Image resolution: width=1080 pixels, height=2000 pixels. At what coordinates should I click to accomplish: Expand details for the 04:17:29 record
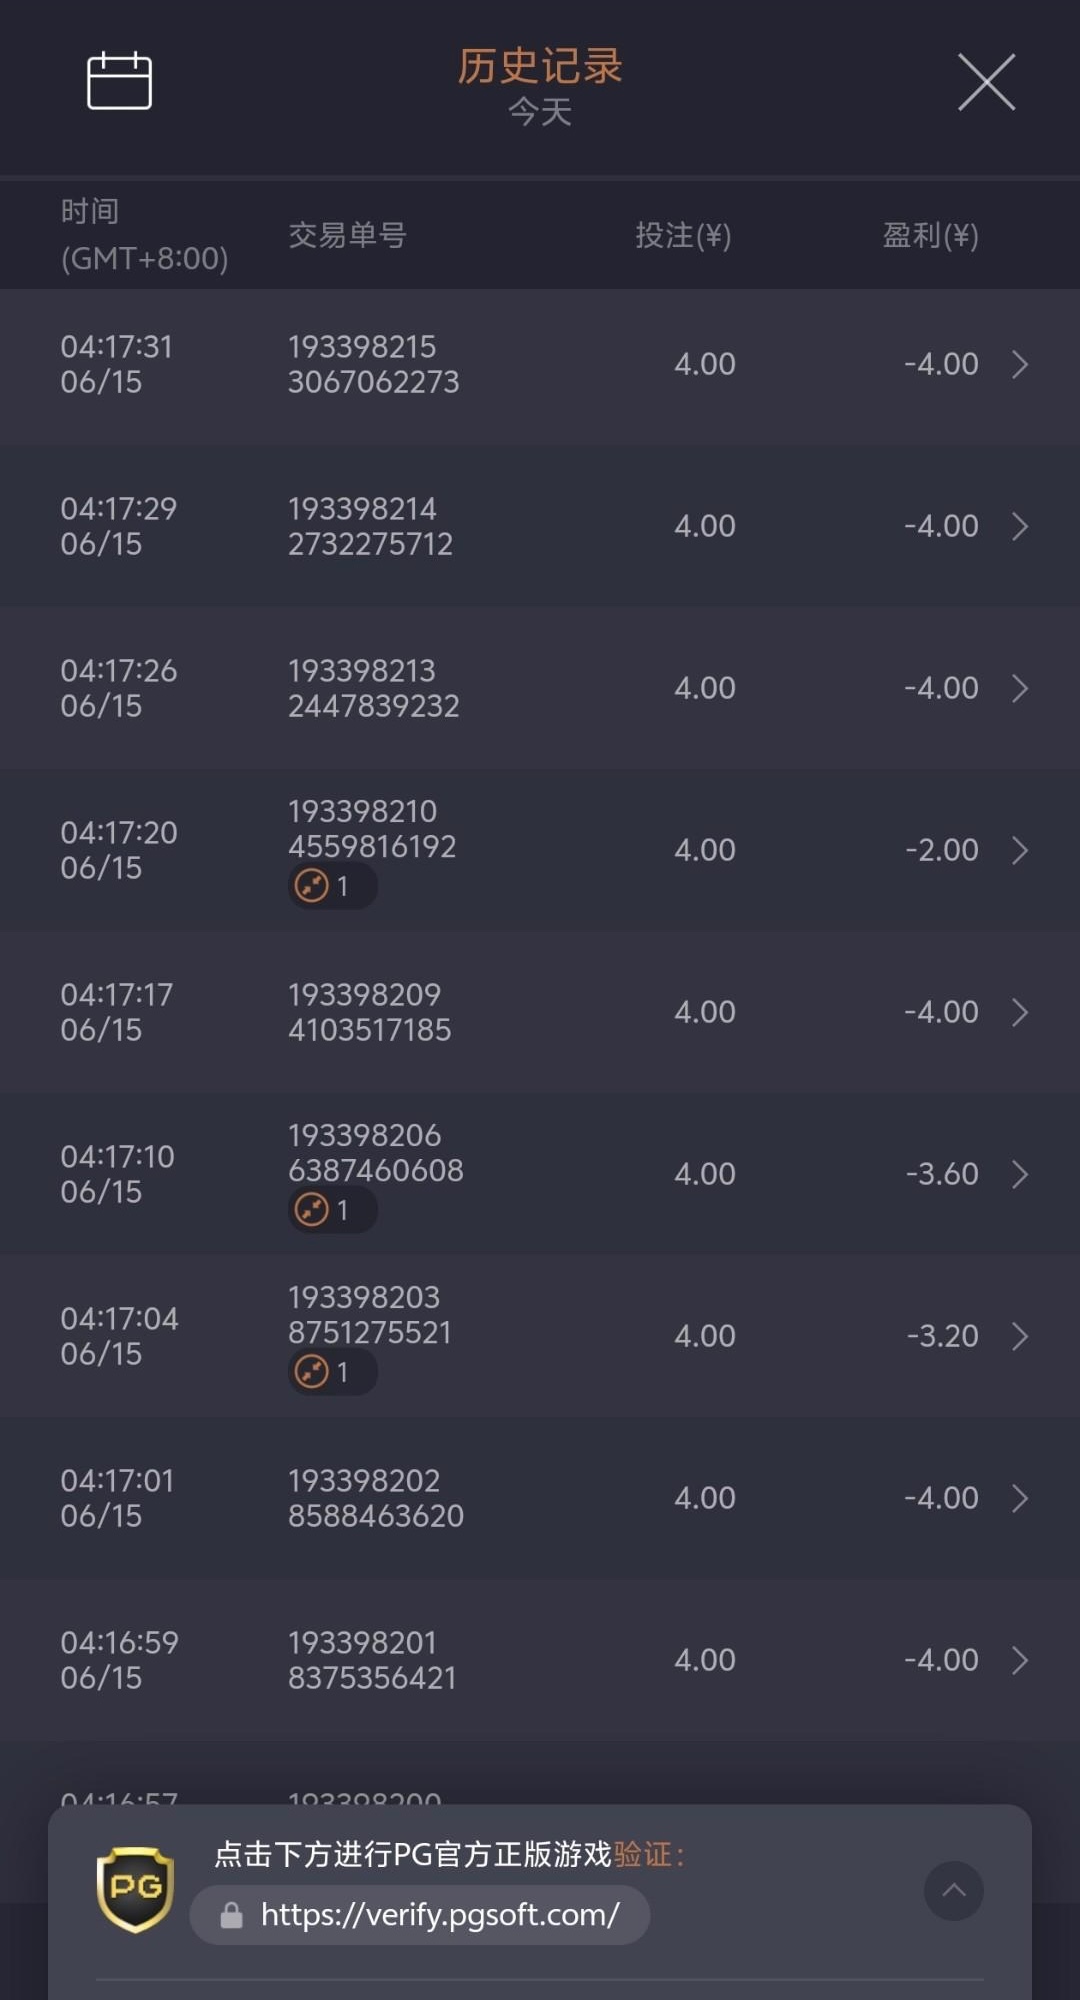pos(1019,526)
